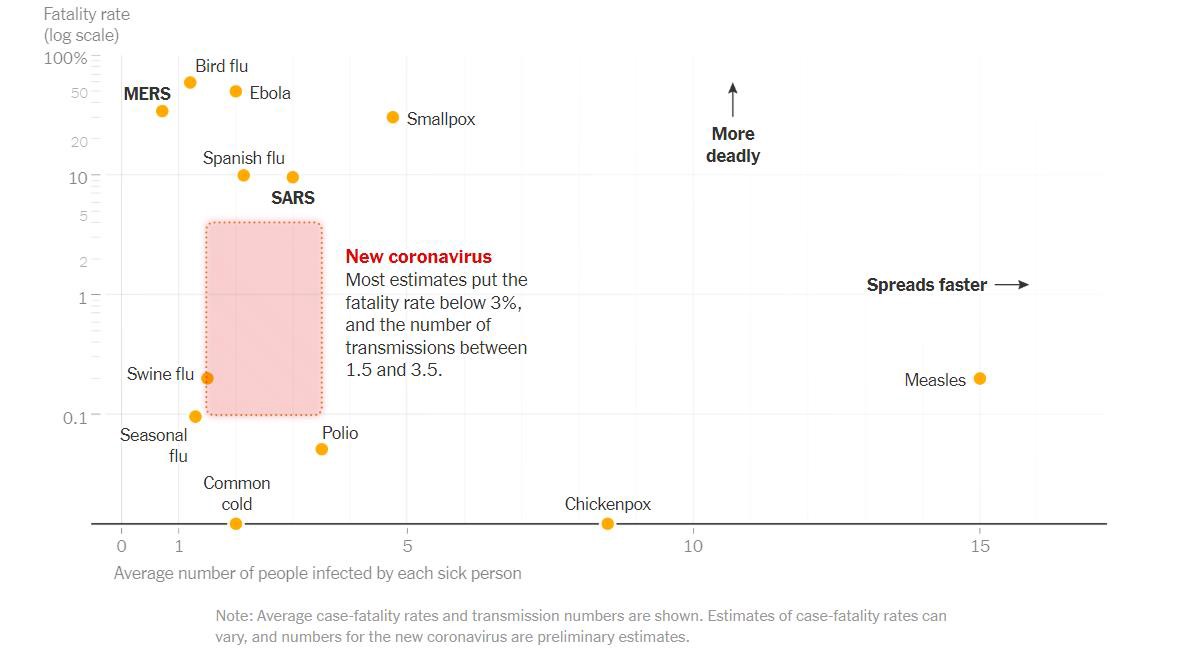Select the Bird flu orange dot
The height and width of the screenshot is (659, 1202).
coord(190,83)
